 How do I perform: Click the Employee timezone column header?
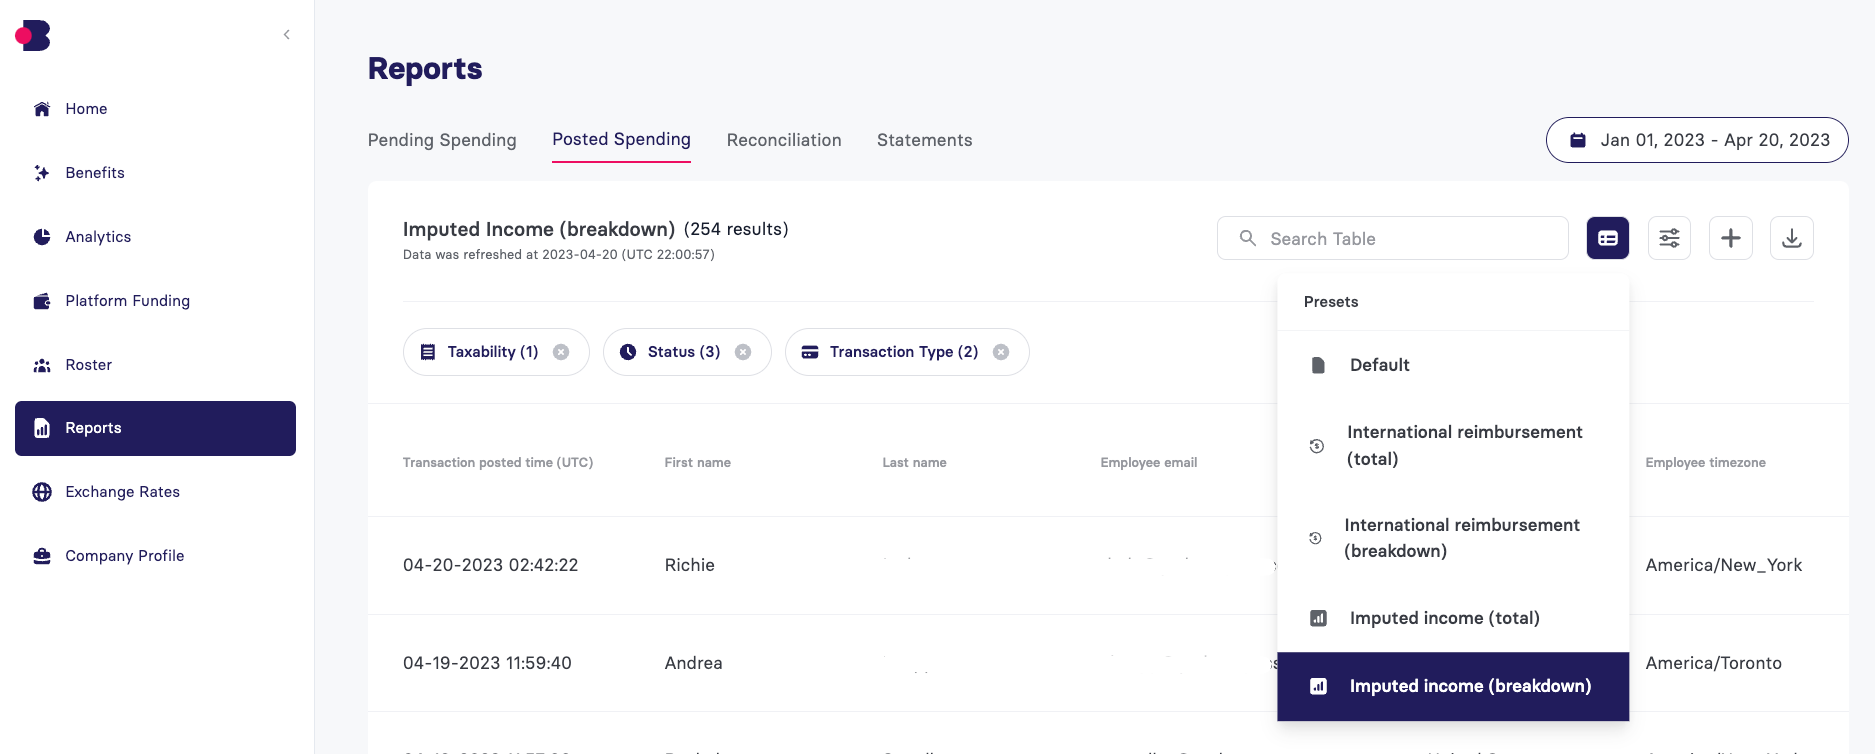click(1706, 462)
